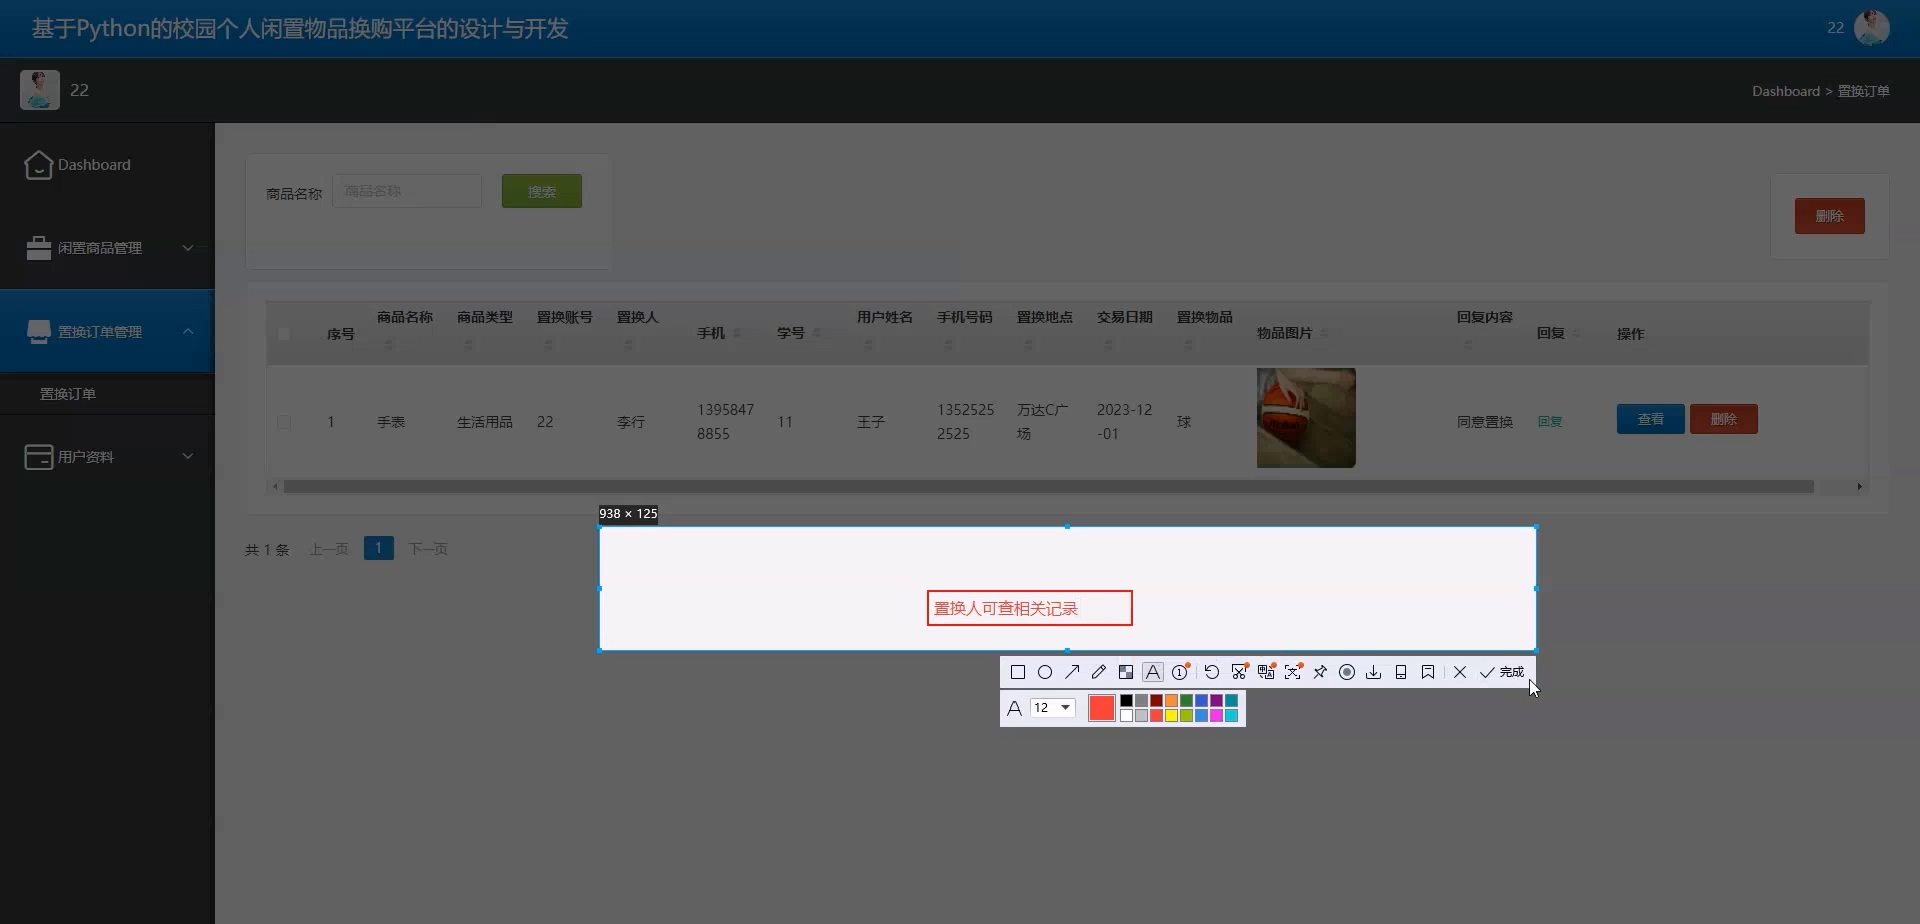Click the current red color preview swatch

[1101, 708]
